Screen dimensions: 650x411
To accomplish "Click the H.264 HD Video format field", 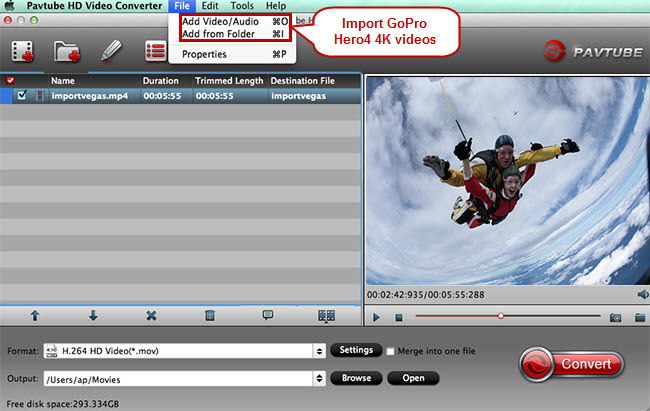I will [x=184, y=351].
